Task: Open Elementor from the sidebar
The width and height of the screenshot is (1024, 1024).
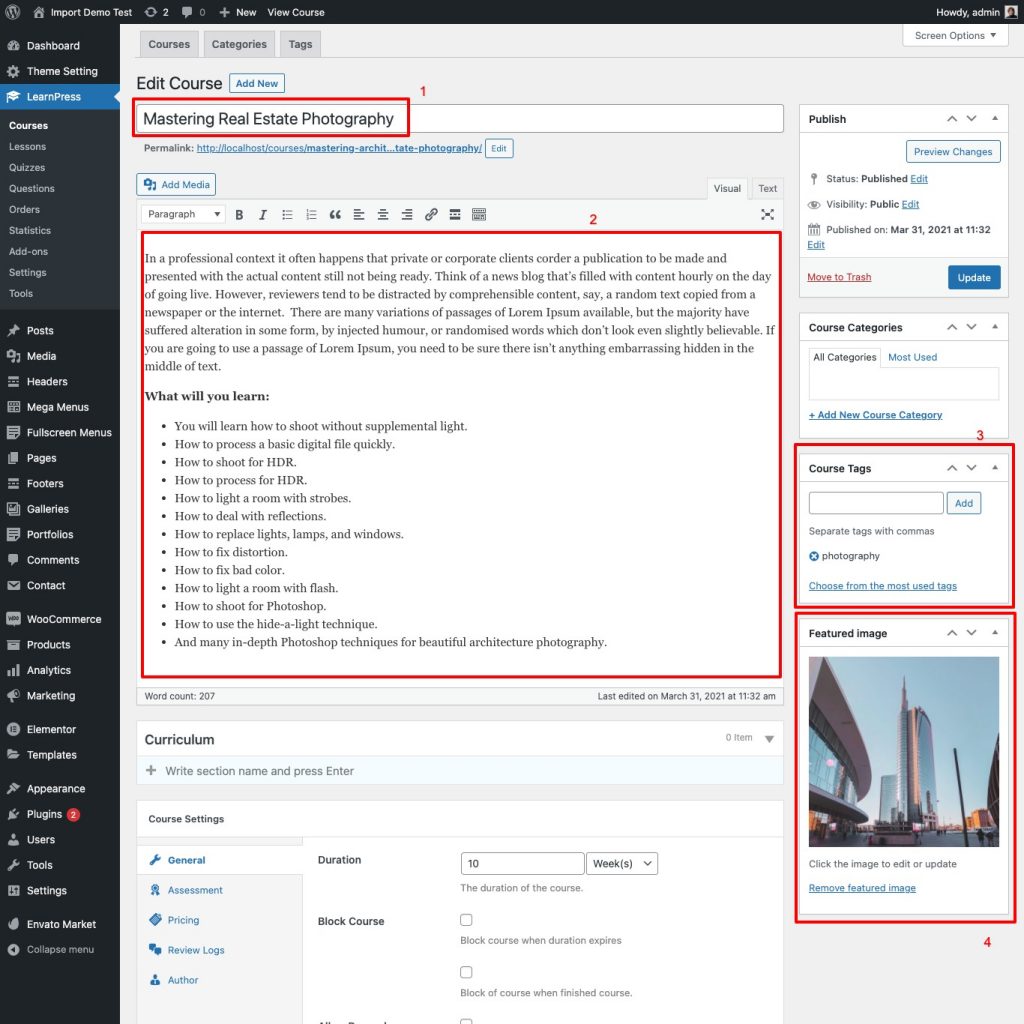Action: (52, 729)
